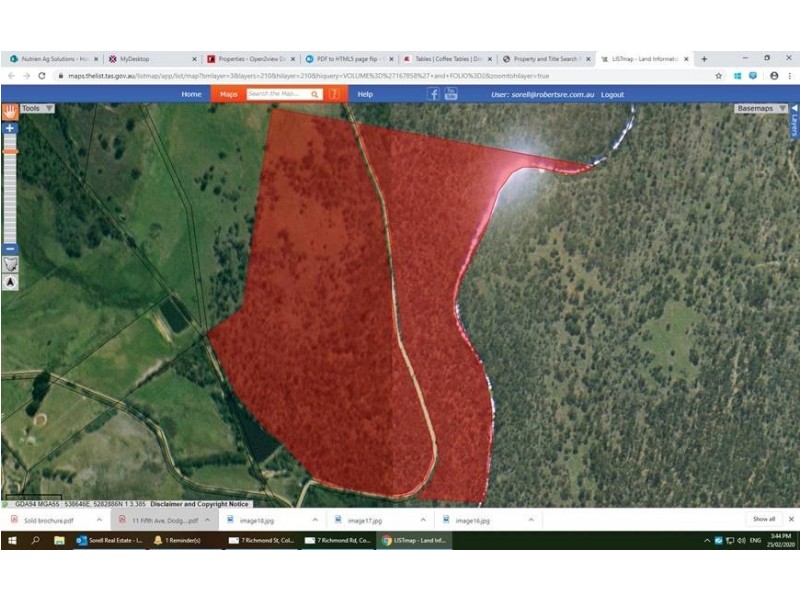Select the Maps menu item

tap(228, 94)
